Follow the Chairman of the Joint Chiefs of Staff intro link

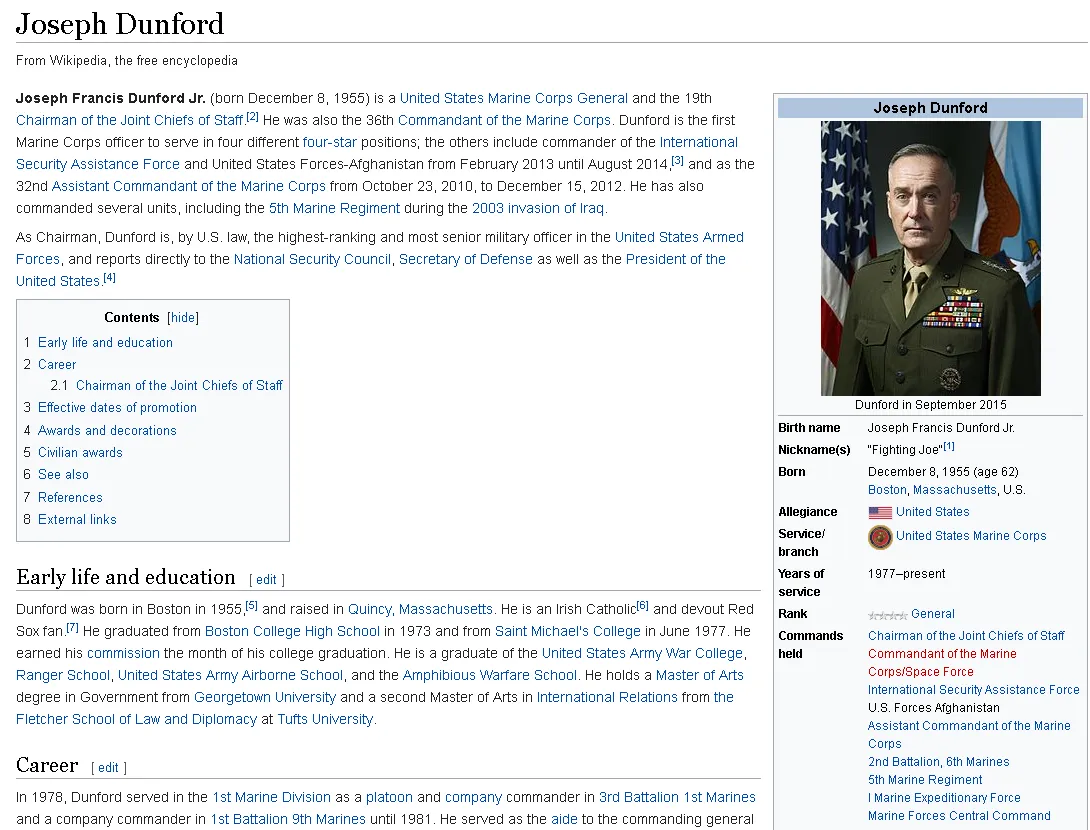pyautogui.click(x=129, y=121)
